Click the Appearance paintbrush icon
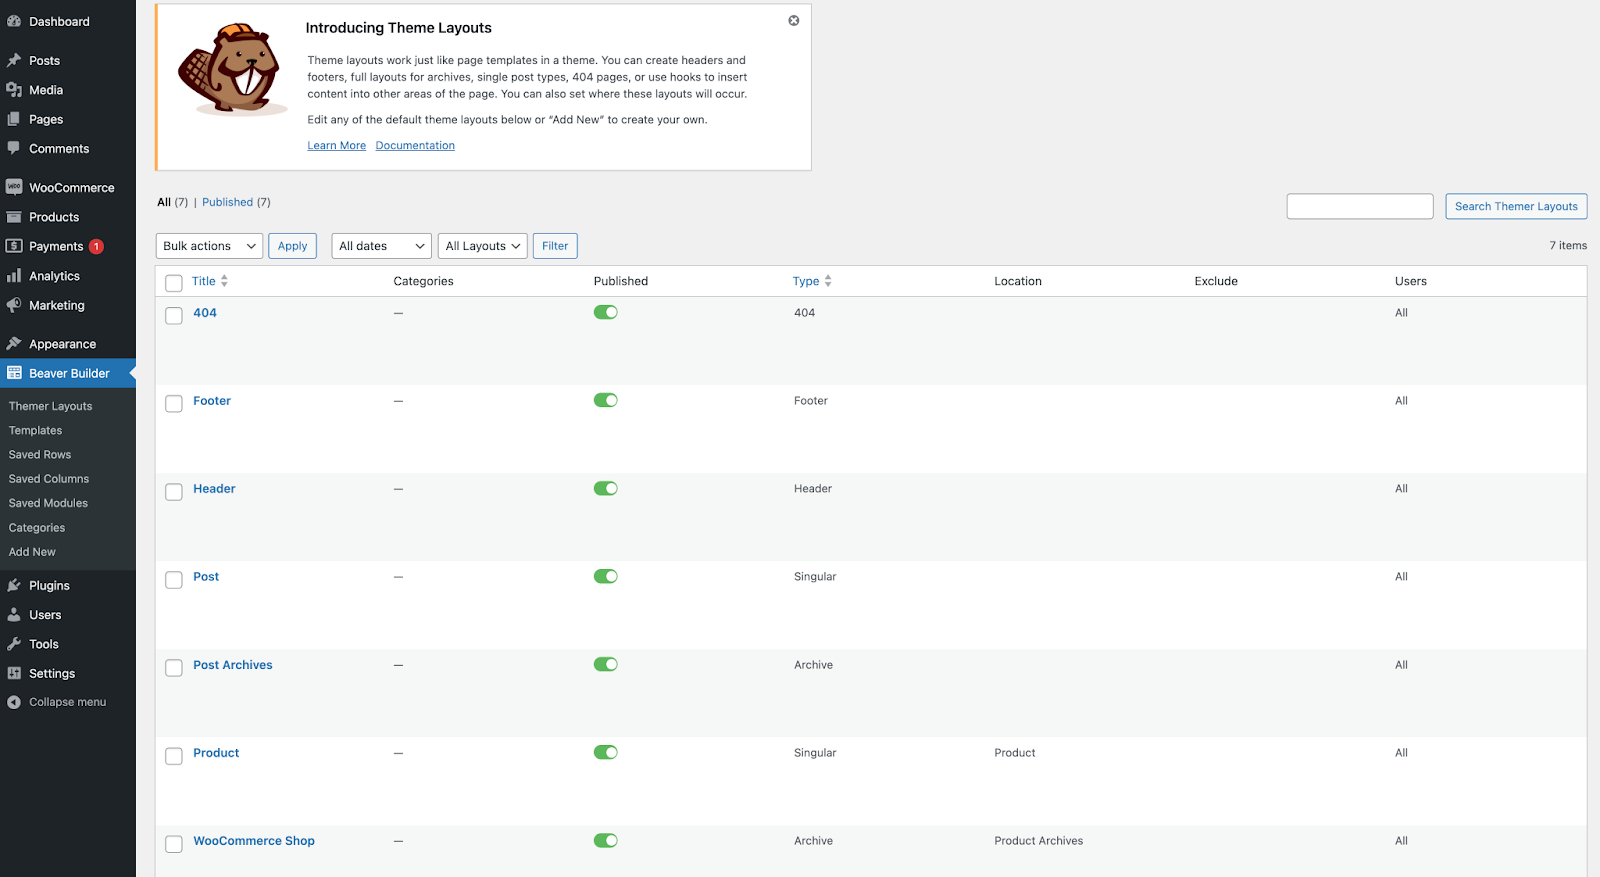This screenshot has height=877, width=1600. pos(14,344)
